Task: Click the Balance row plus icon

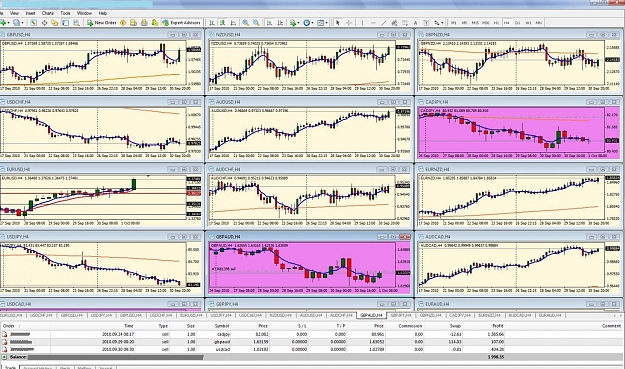Action: pos(4,357)
